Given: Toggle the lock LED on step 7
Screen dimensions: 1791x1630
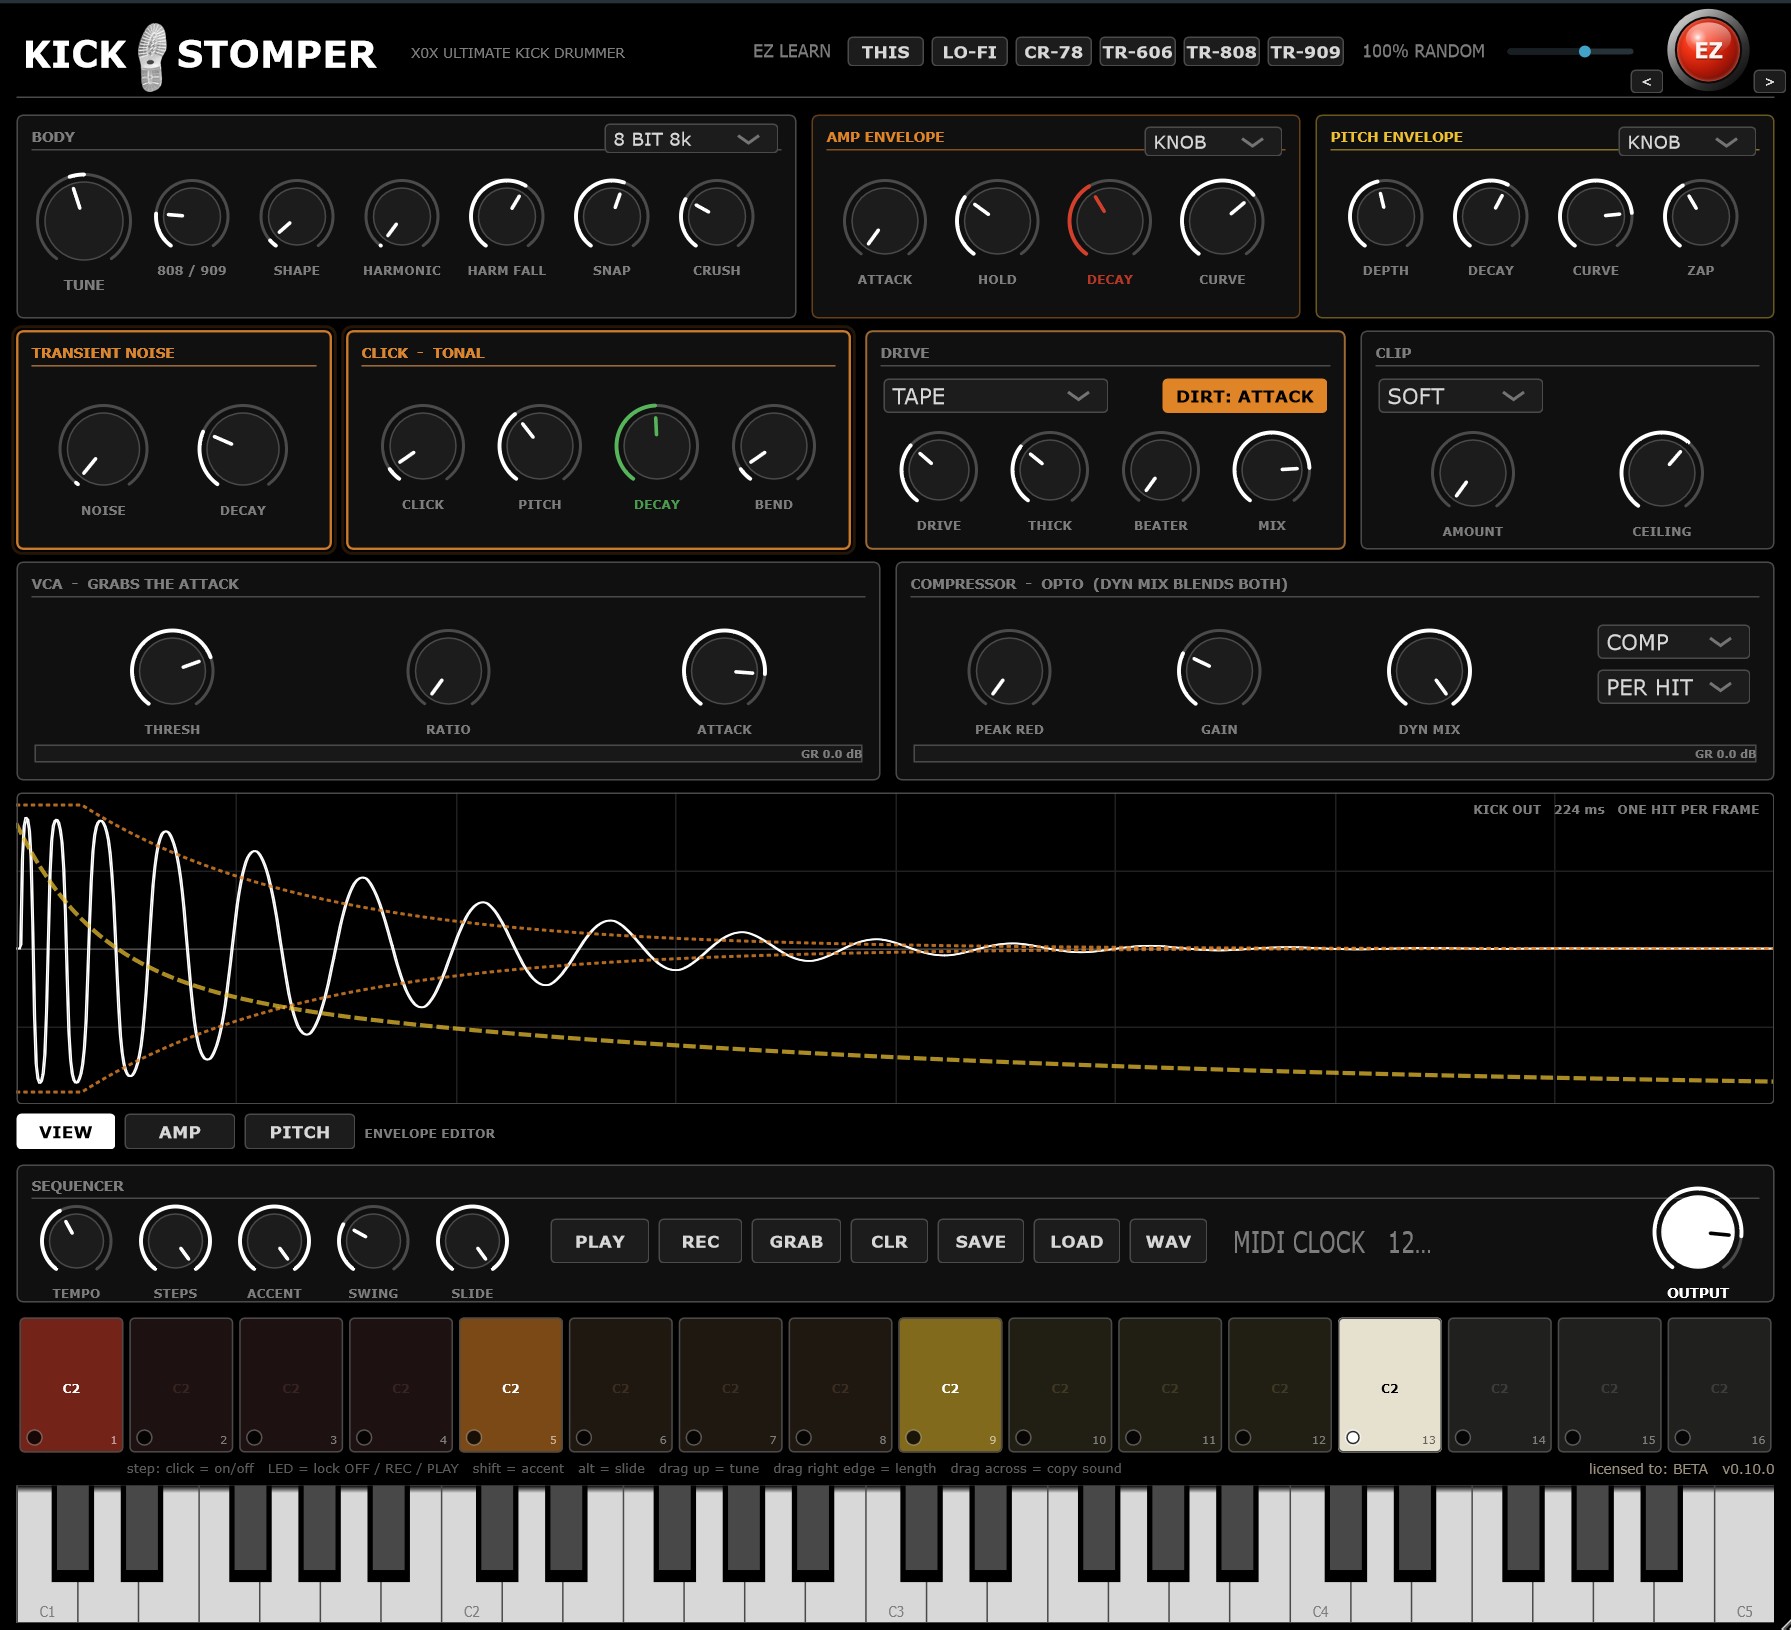Looking at the screenshot, I should (694, 1438).
